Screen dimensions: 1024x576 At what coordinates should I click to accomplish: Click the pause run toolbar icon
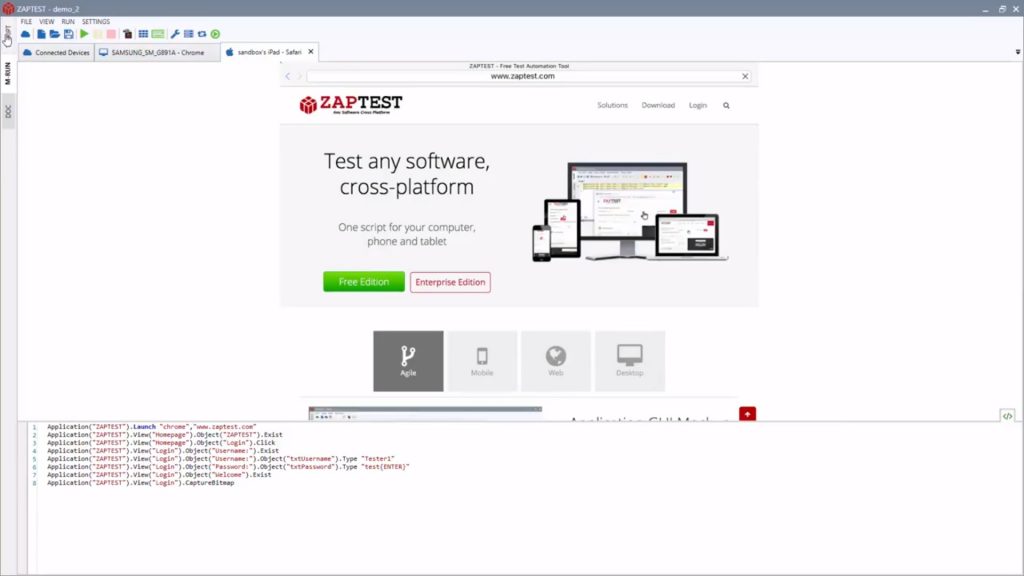click(x=98, y=34)
